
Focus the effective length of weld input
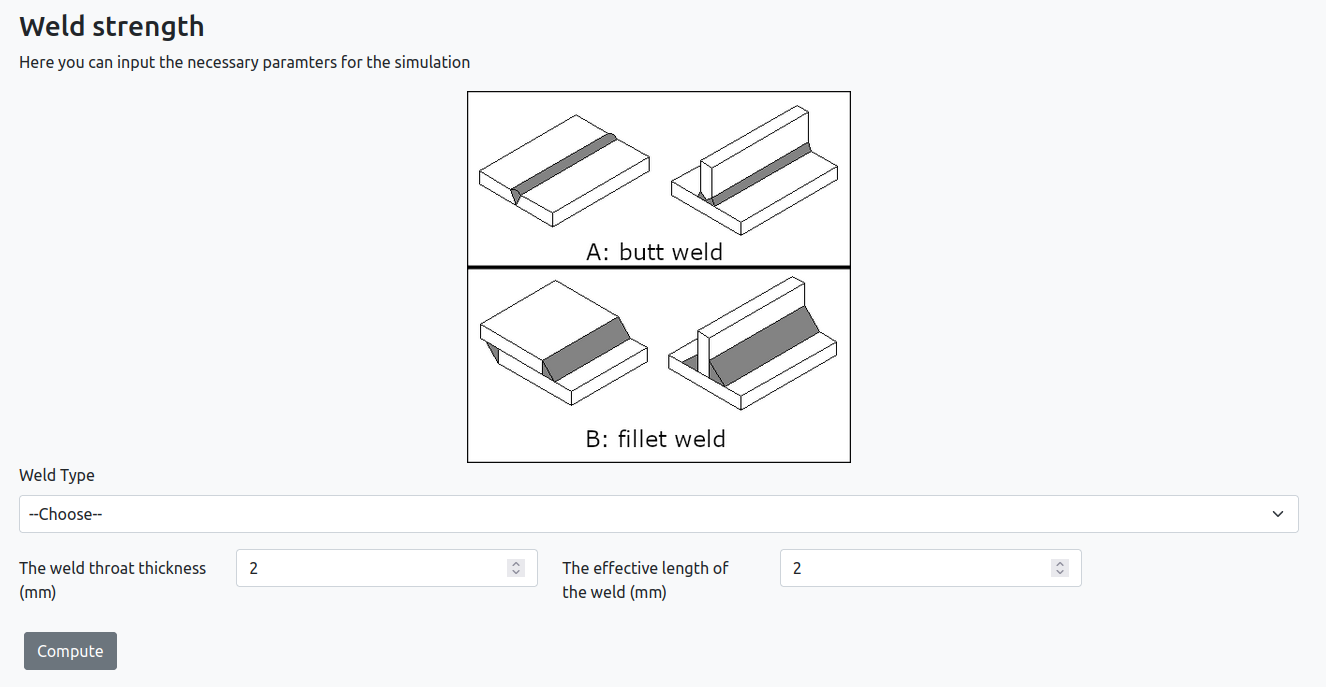coord(930,568)
